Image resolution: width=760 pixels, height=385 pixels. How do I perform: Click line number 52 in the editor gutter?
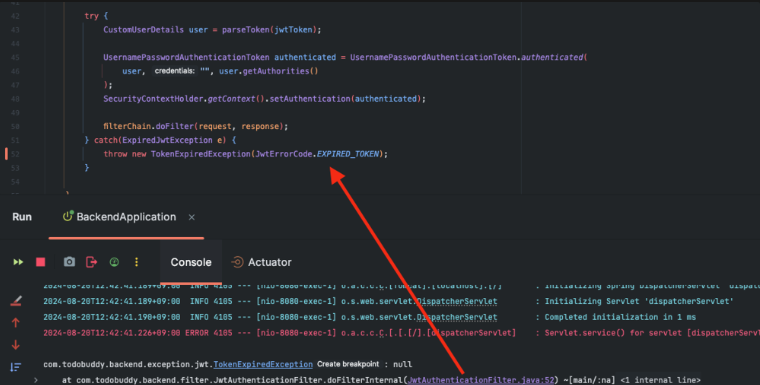[15, 154]
